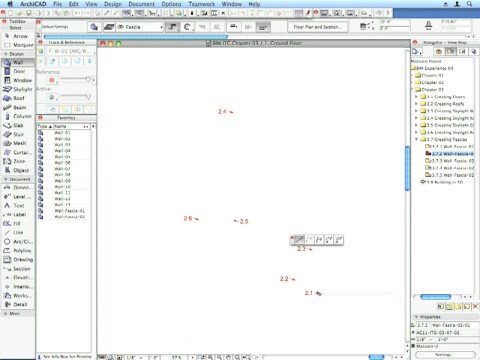
Task: Adjust the Reference intensity slider
Action: click(x=76, y=80)
